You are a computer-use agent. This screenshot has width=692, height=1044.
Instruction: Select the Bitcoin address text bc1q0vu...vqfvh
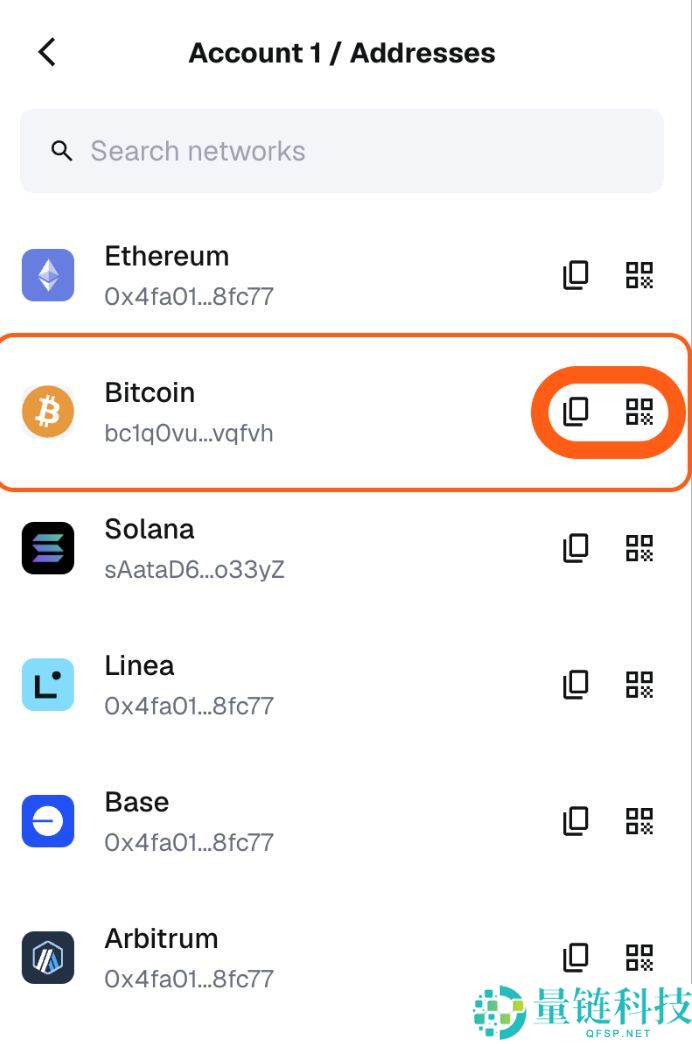190,433
